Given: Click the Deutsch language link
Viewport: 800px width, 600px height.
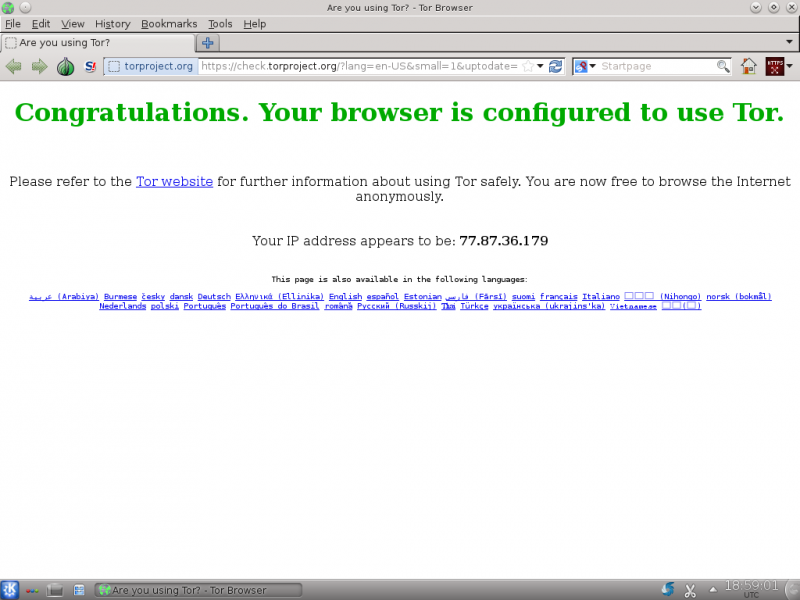Looking at the screenshot, I should coord(214,296).
